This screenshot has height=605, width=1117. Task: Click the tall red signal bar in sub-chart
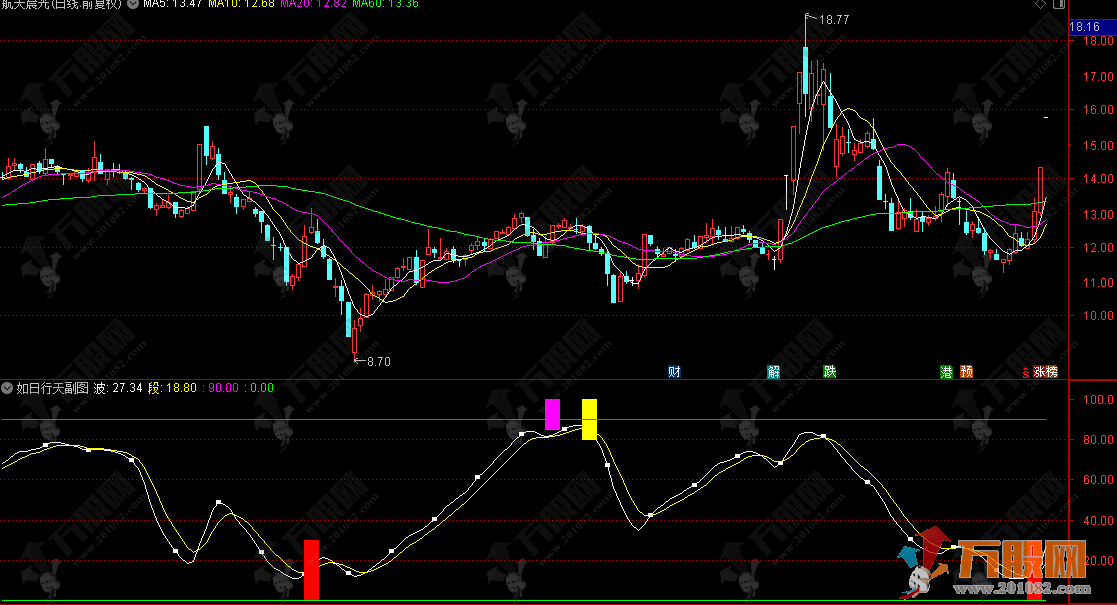(x=311, y=569)
